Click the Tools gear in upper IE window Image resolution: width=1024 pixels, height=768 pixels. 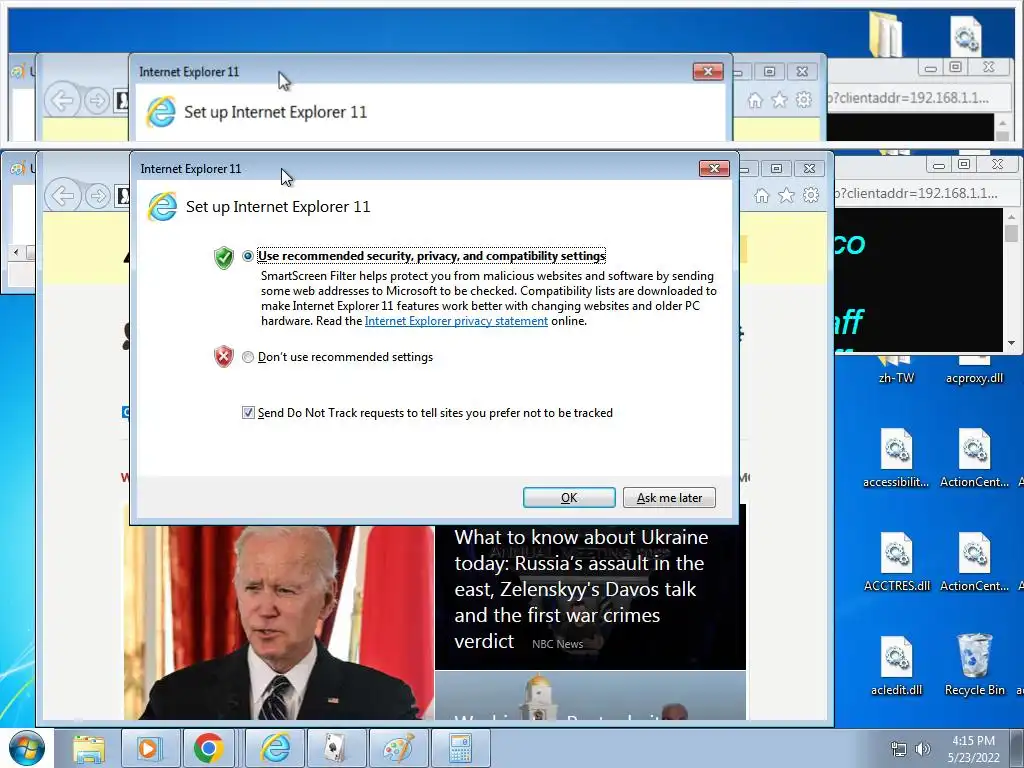[x=804, y=100]
